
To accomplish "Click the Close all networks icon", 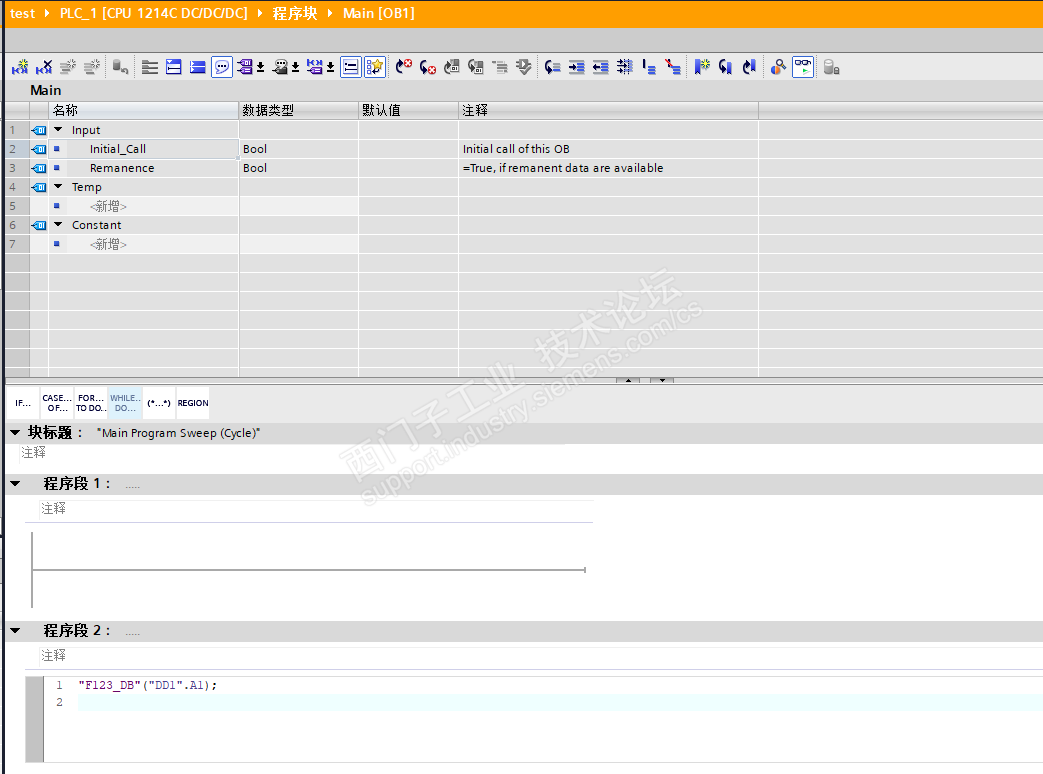I will 198,67.
